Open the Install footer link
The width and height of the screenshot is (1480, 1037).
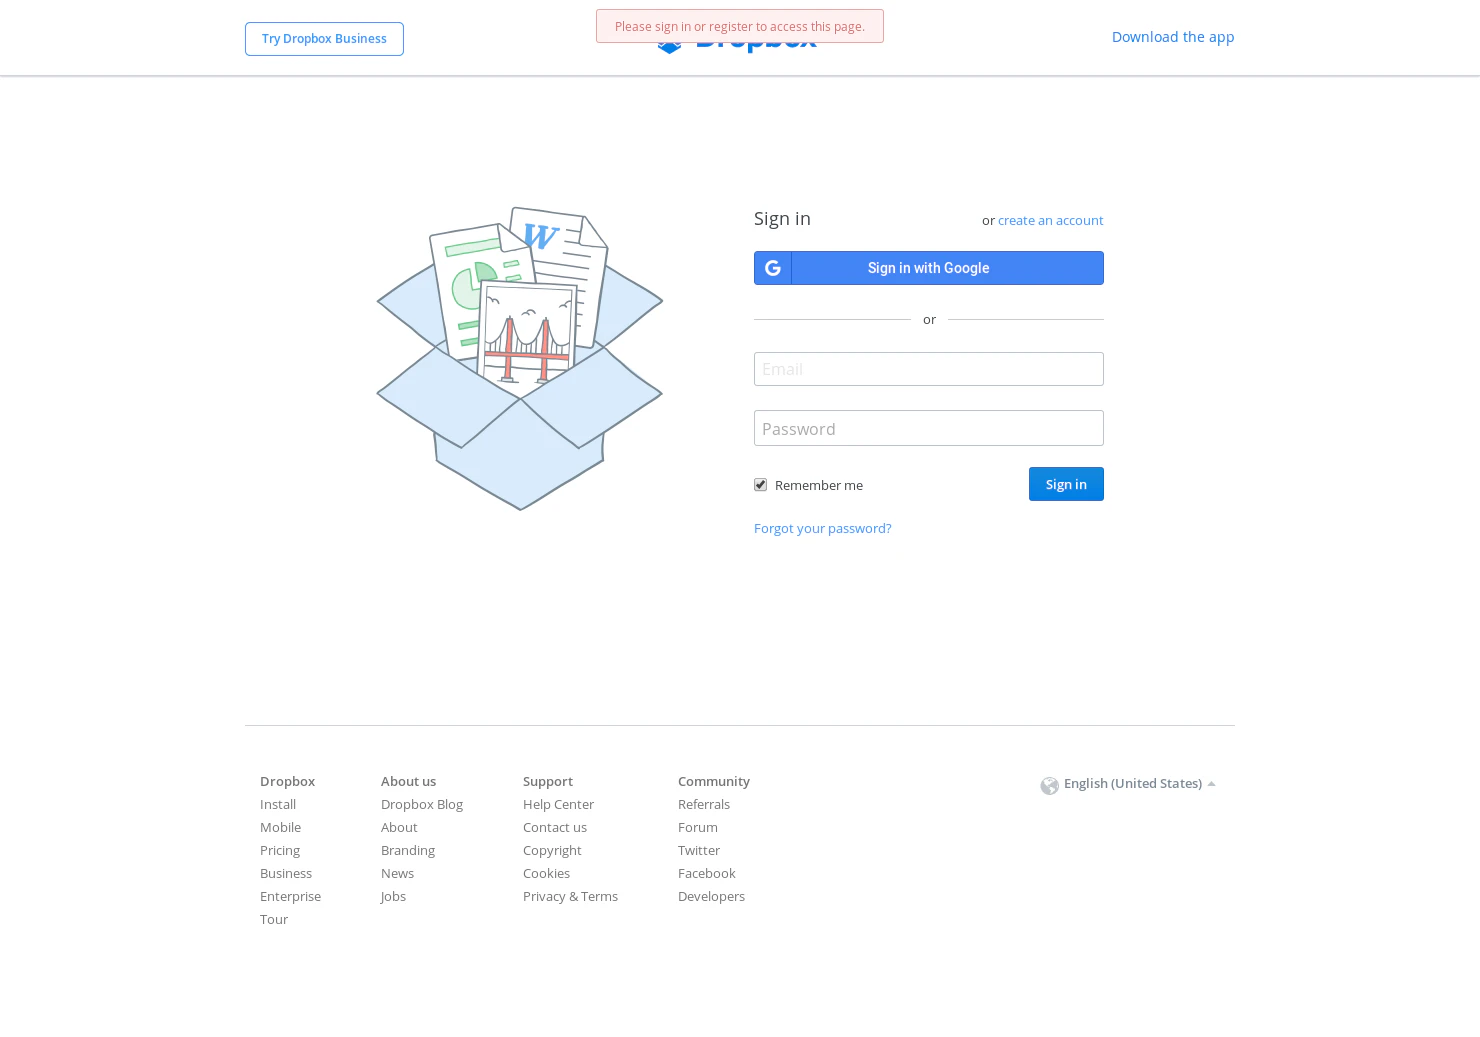[x=278, y=804]
